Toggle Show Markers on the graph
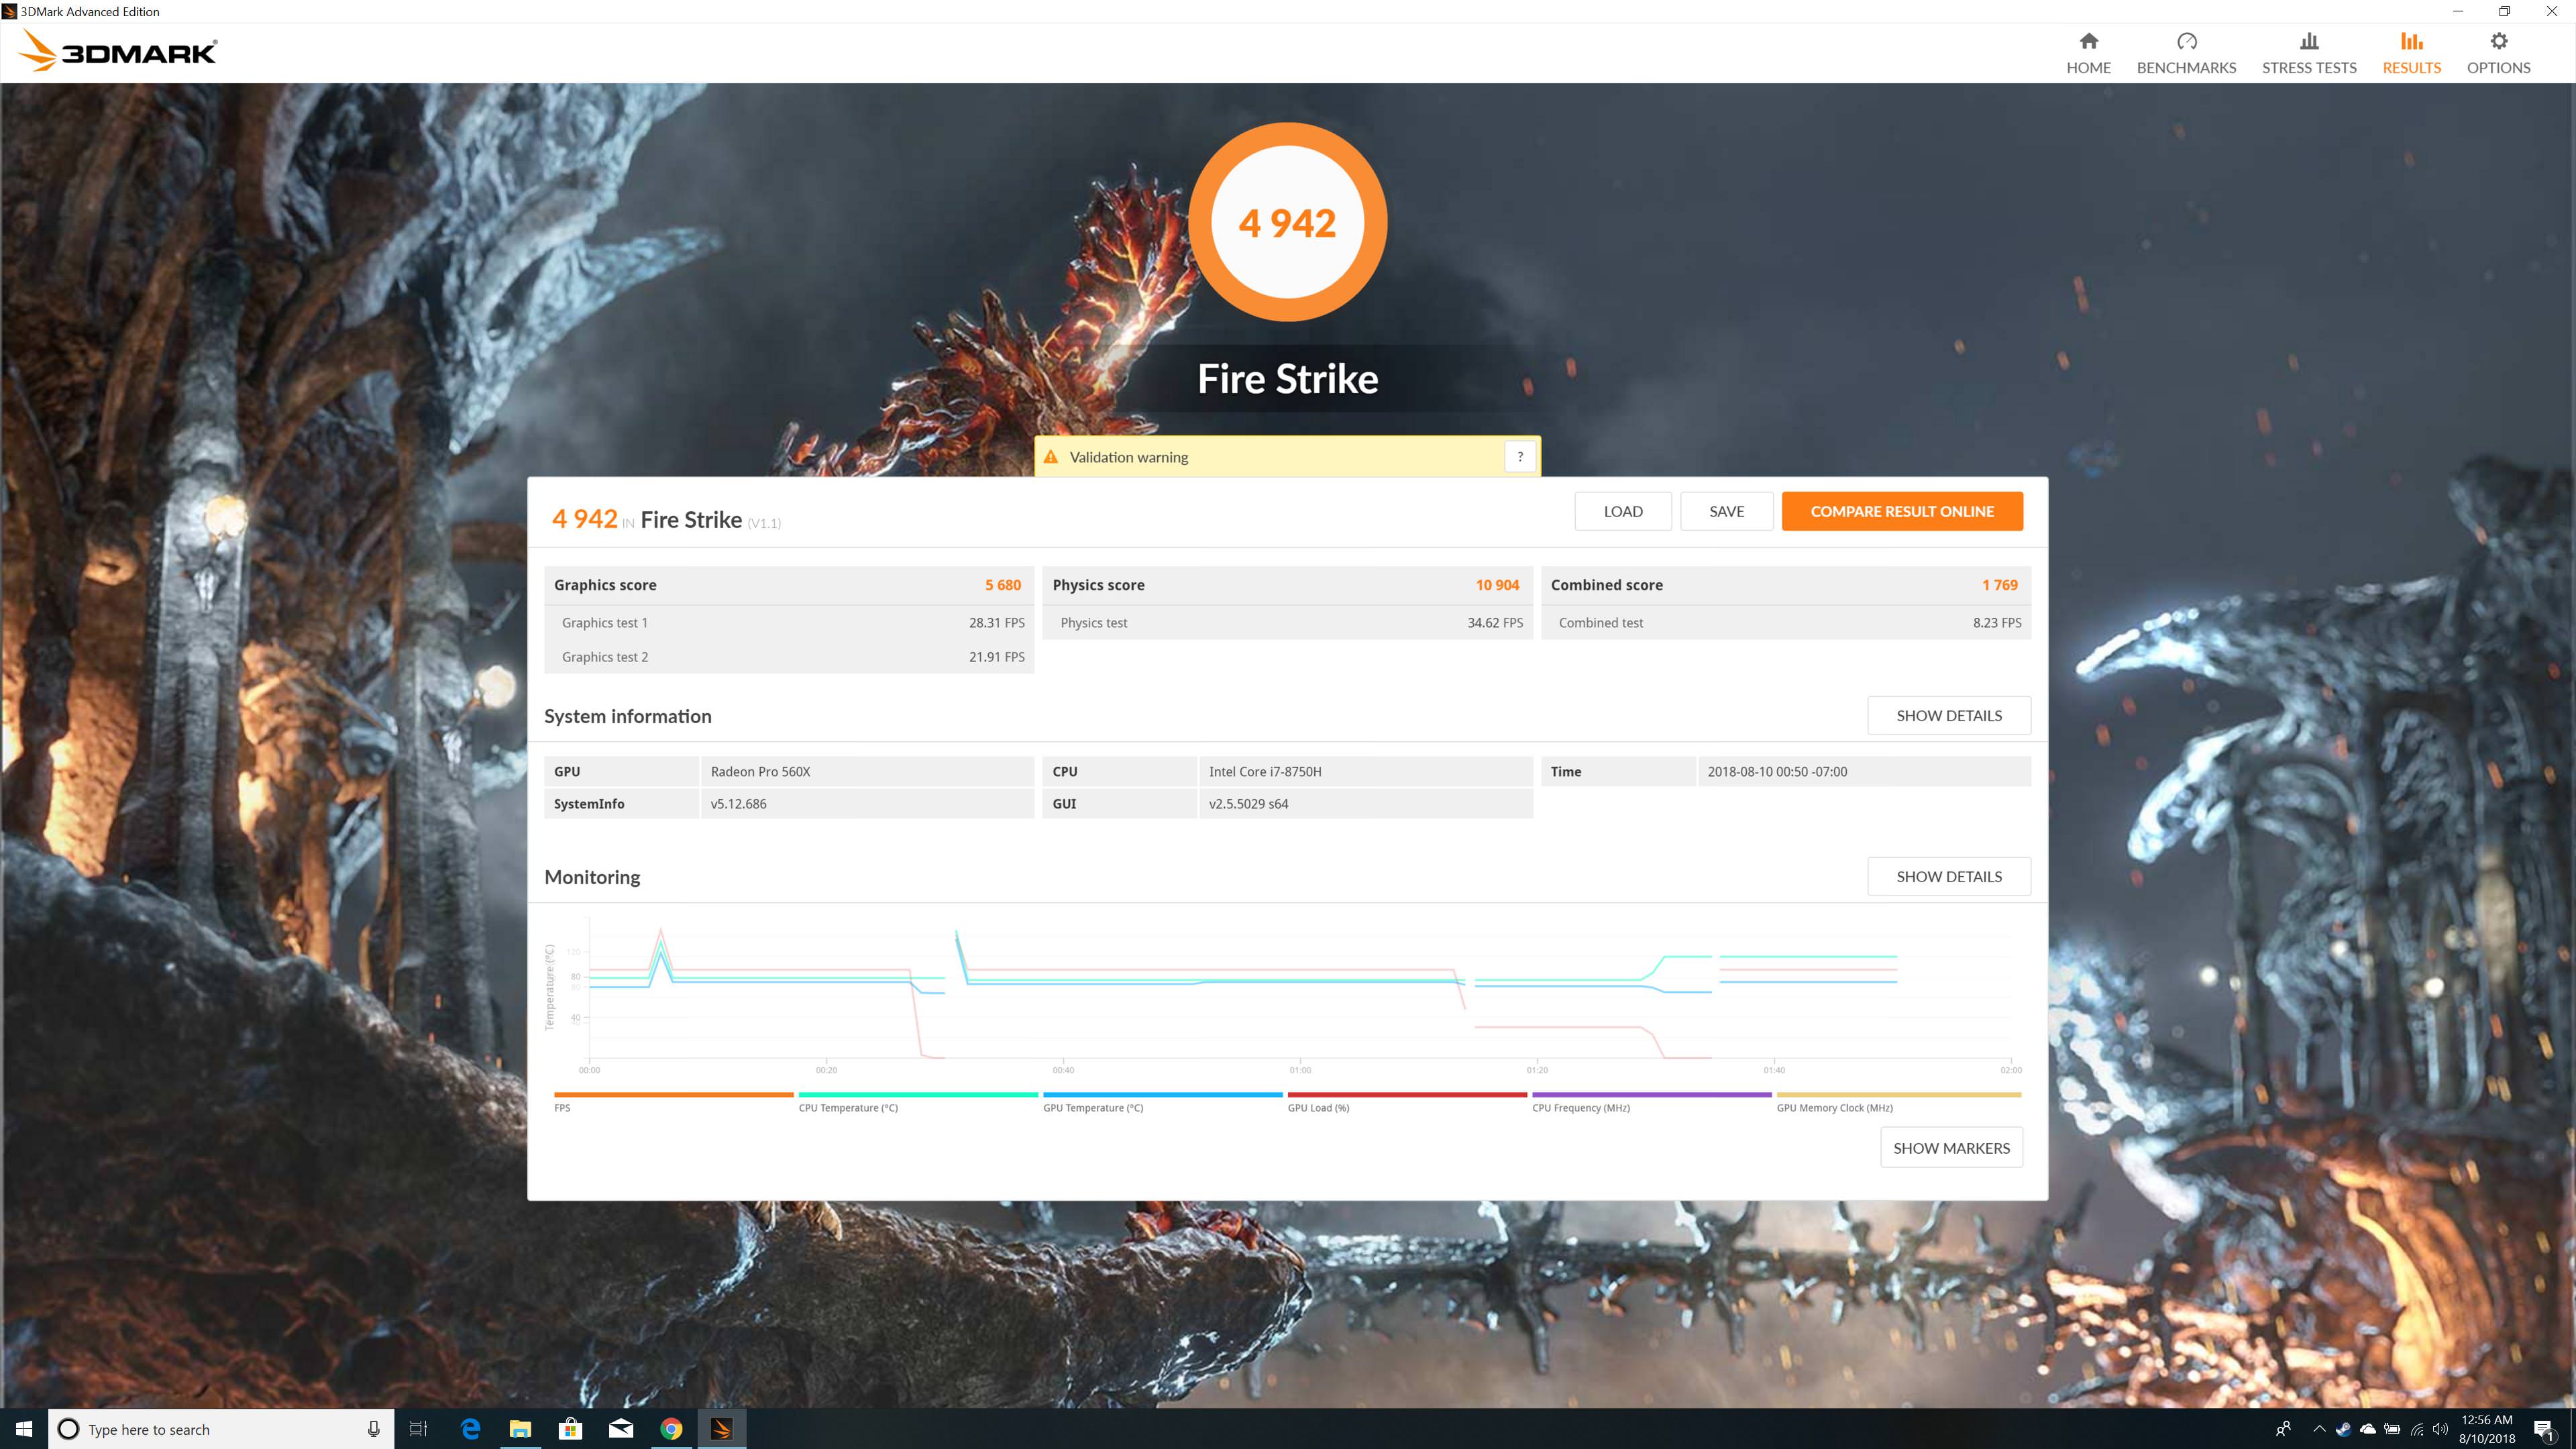Viewport: 2576px width, 1449px height. 1950,1148
